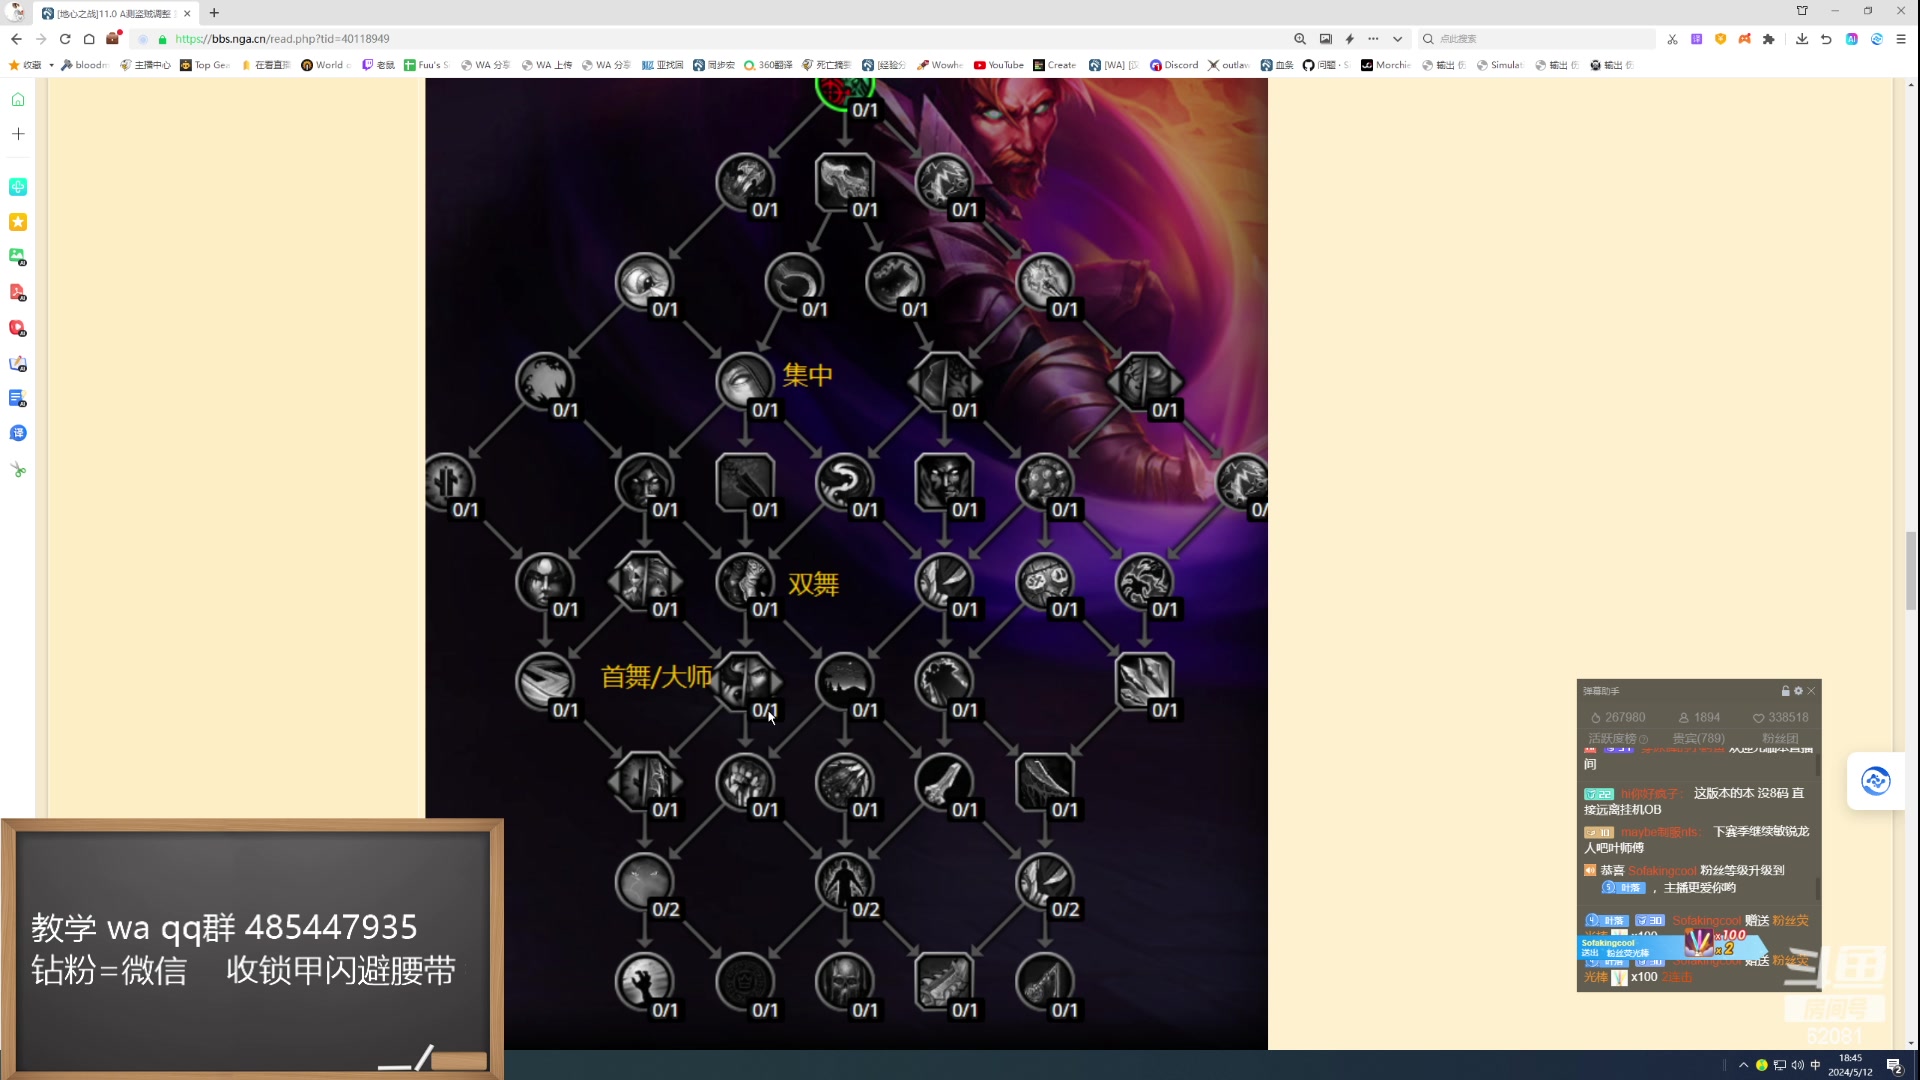The height and width of the screenshot is (1080, 1920).
Task: Switch to the 贵宾(789) tab
Action: pos(1698,739)
